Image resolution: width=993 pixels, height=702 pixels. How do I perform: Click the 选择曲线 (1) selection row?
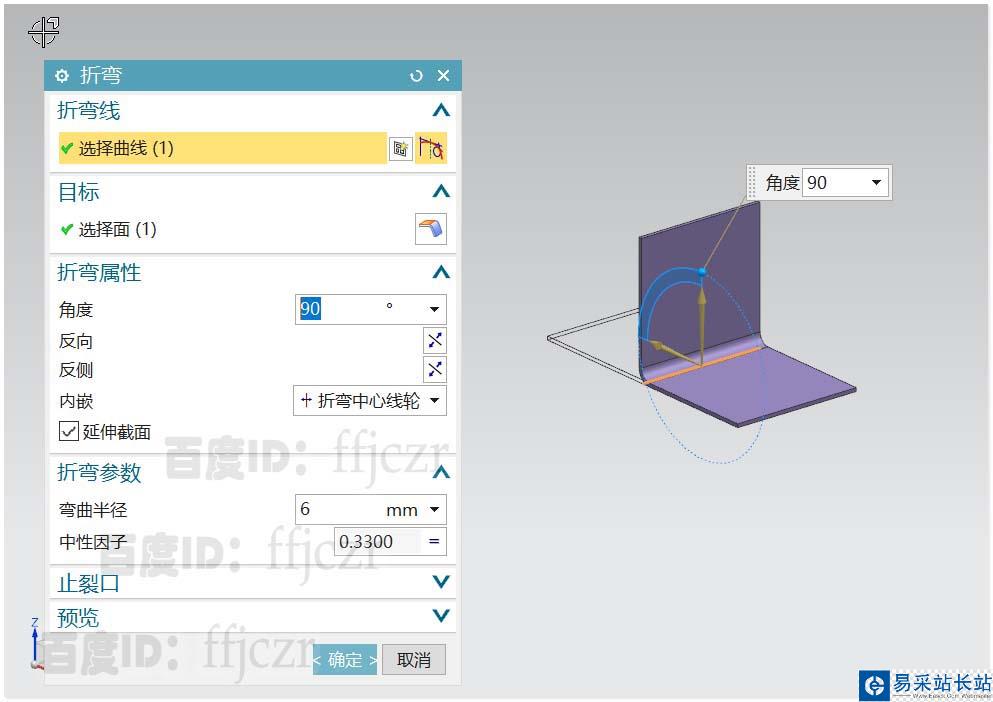[222, 148]
